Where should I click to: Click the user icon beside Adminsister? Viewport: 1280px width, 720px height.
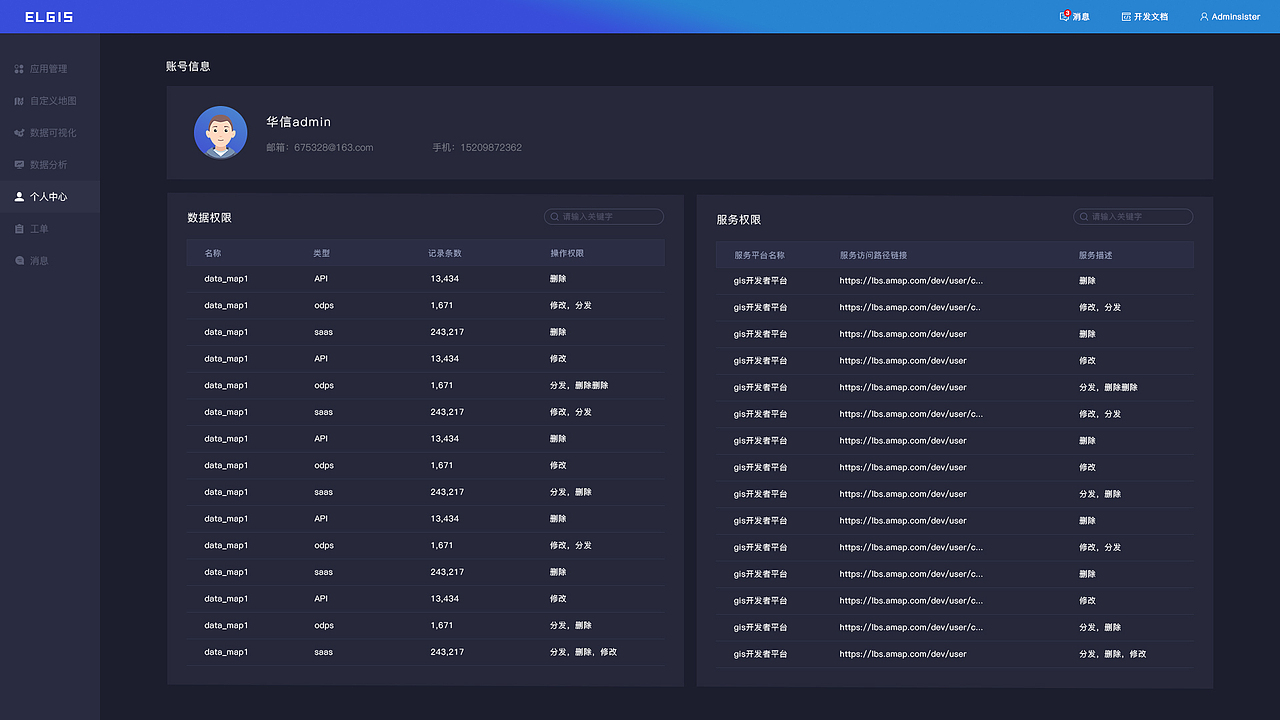[x=1204, y=17]
